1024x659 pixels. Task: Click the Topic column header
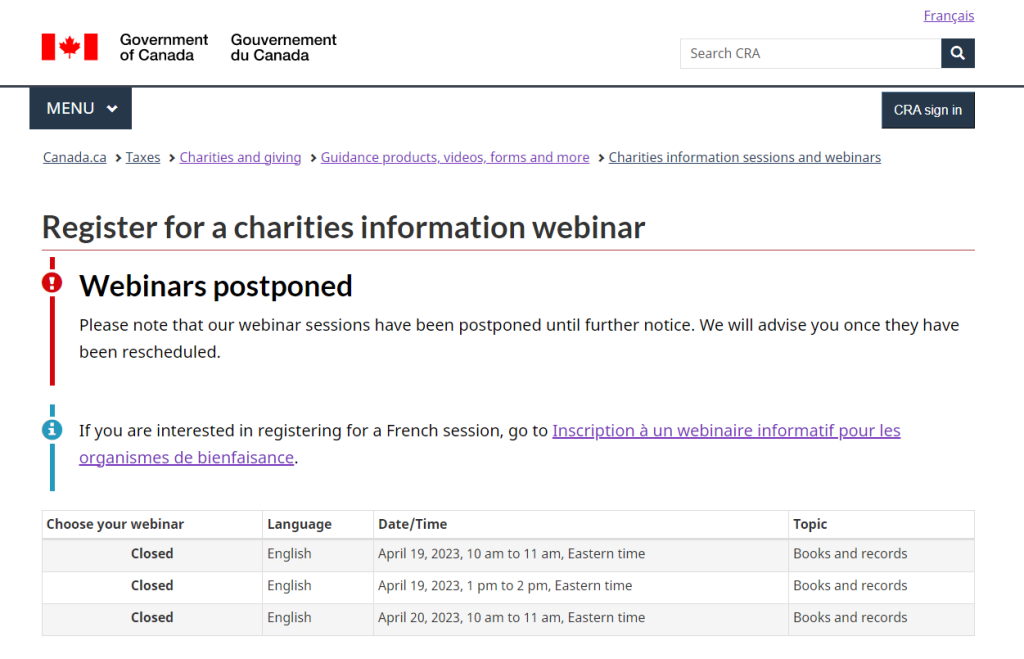(810, 524)
